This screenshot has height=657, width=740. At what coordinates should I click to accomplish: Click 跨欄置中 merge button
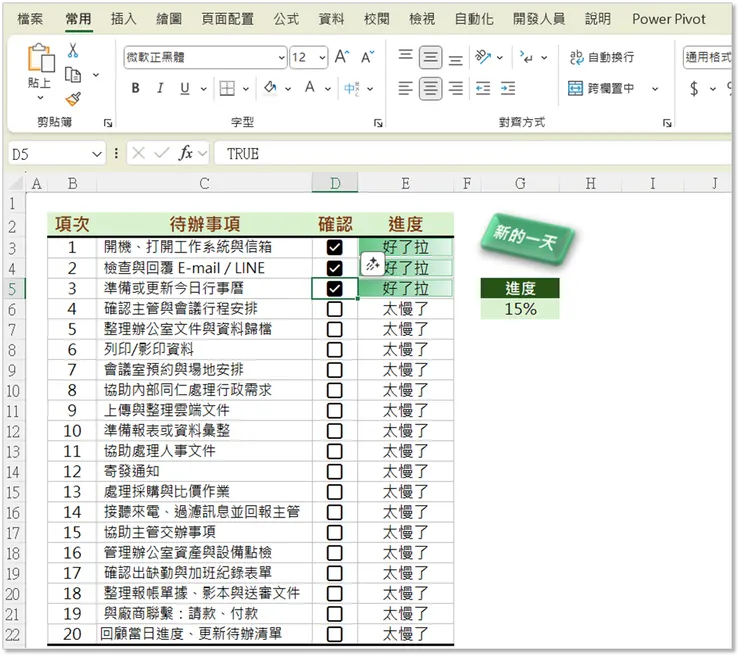(602, 88)
